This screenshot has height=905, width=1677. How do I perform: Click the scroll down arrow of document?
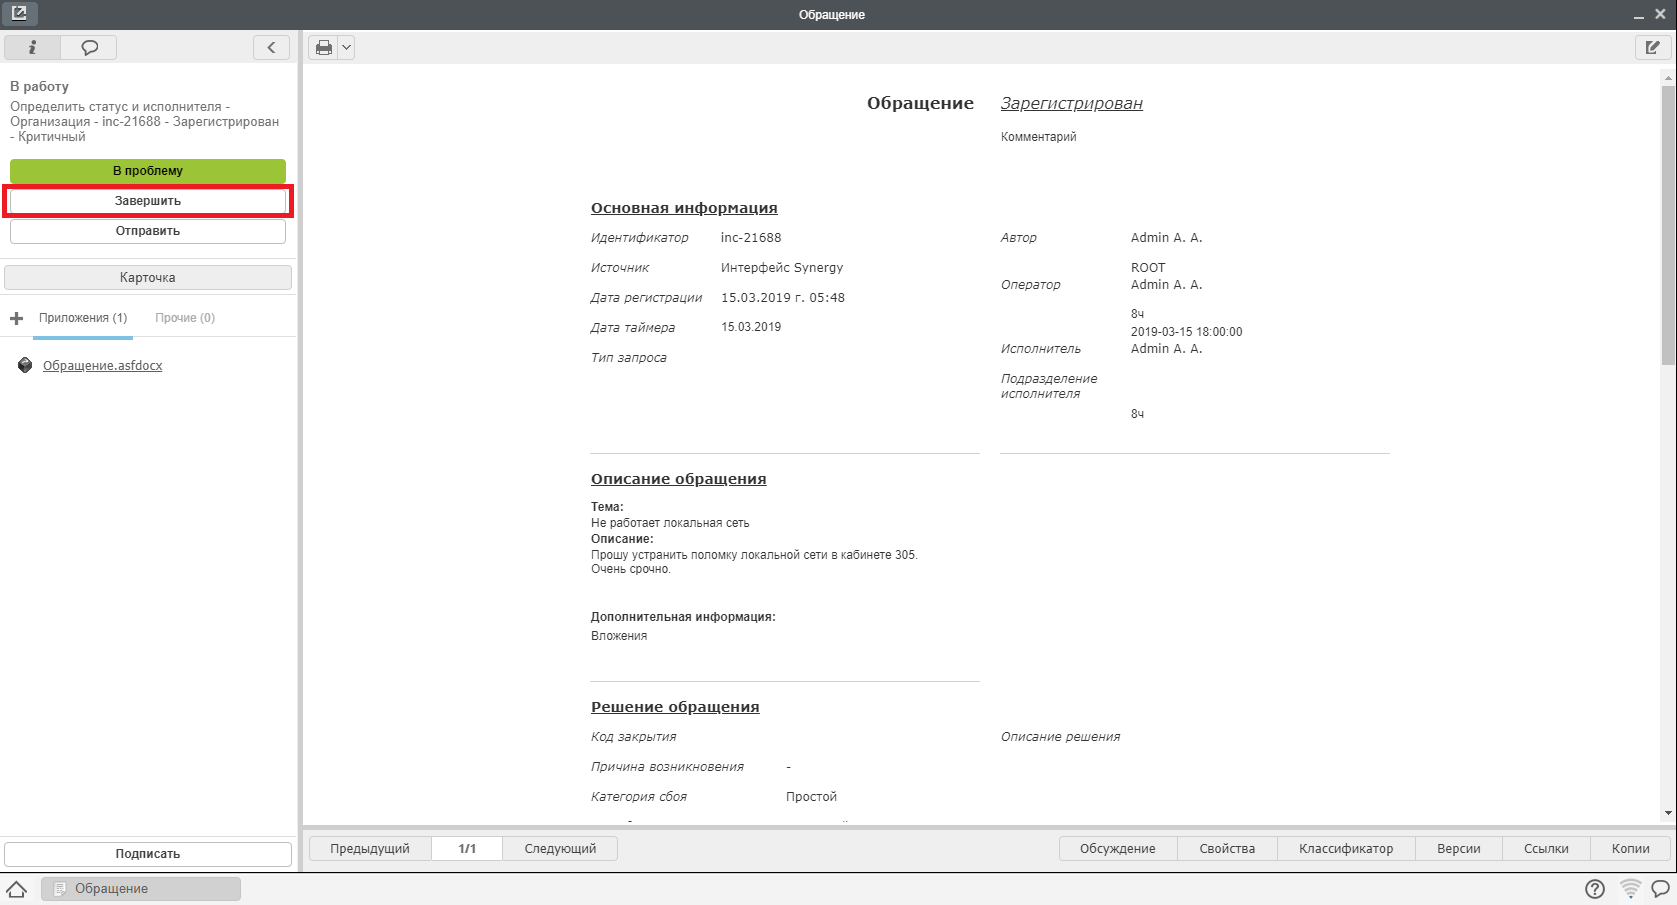1668,814
